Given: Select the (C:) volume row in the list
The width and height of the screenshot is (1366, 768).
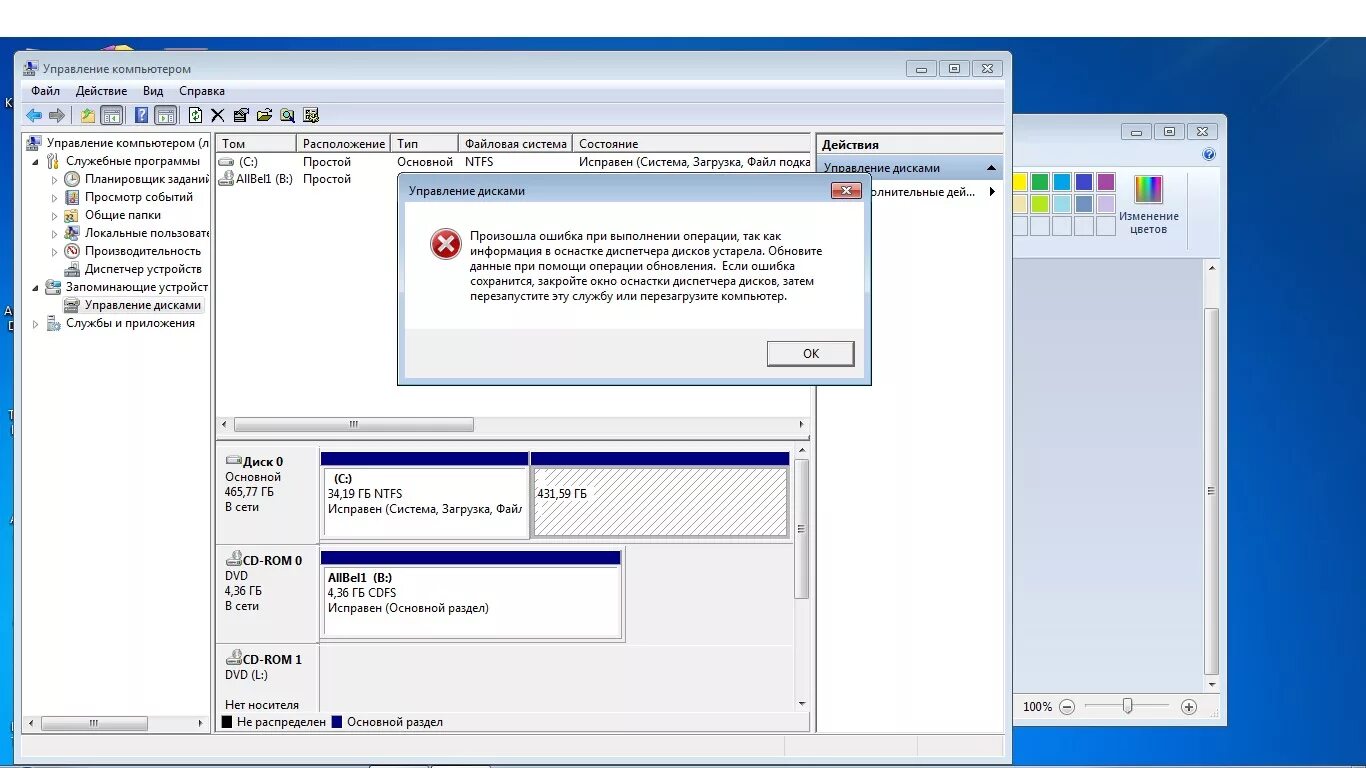Looking at the screenshot, I should [x=514, y=161].
